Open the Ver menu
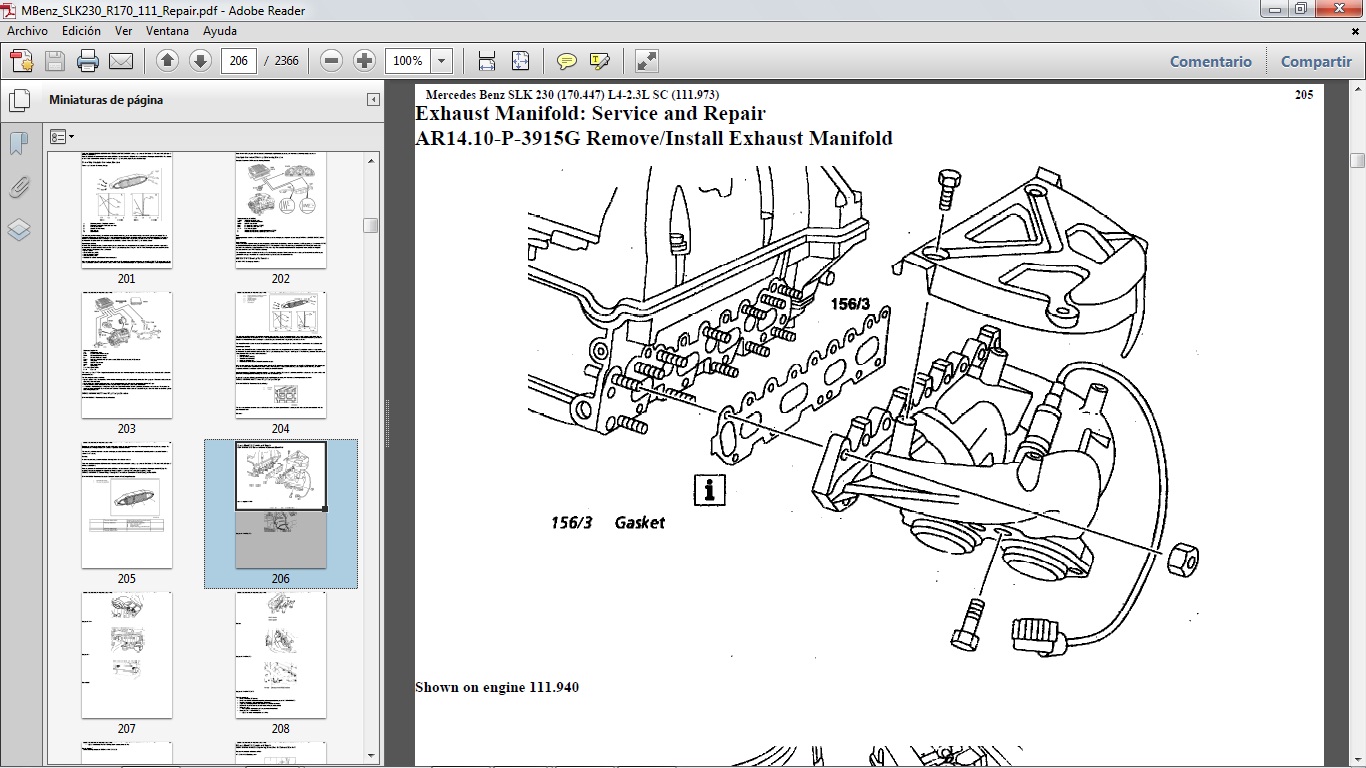The image size is (1366, 768). (124, 31)
